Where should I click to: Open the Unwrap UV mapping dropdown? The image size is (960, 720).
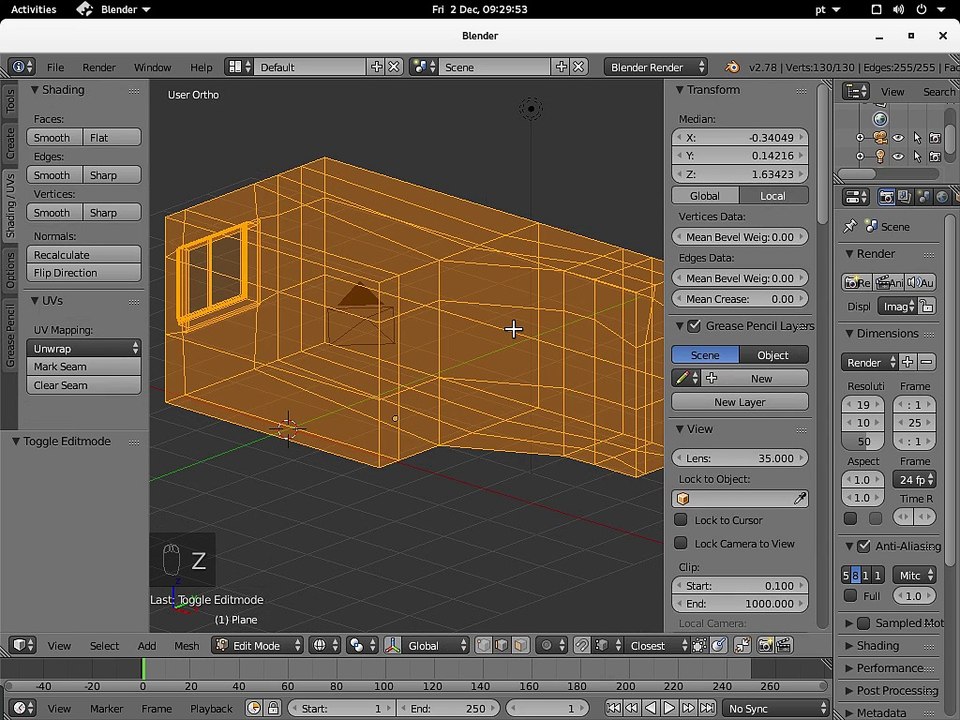[84, 348]
